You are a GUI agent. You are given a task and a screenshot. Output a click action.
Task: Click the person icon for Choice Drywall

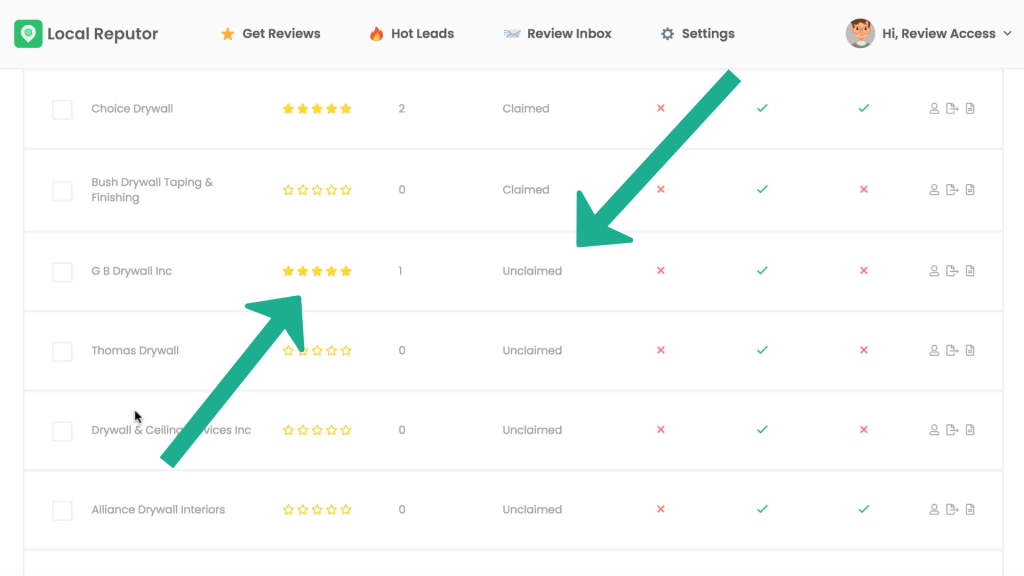tap(935, 109)
